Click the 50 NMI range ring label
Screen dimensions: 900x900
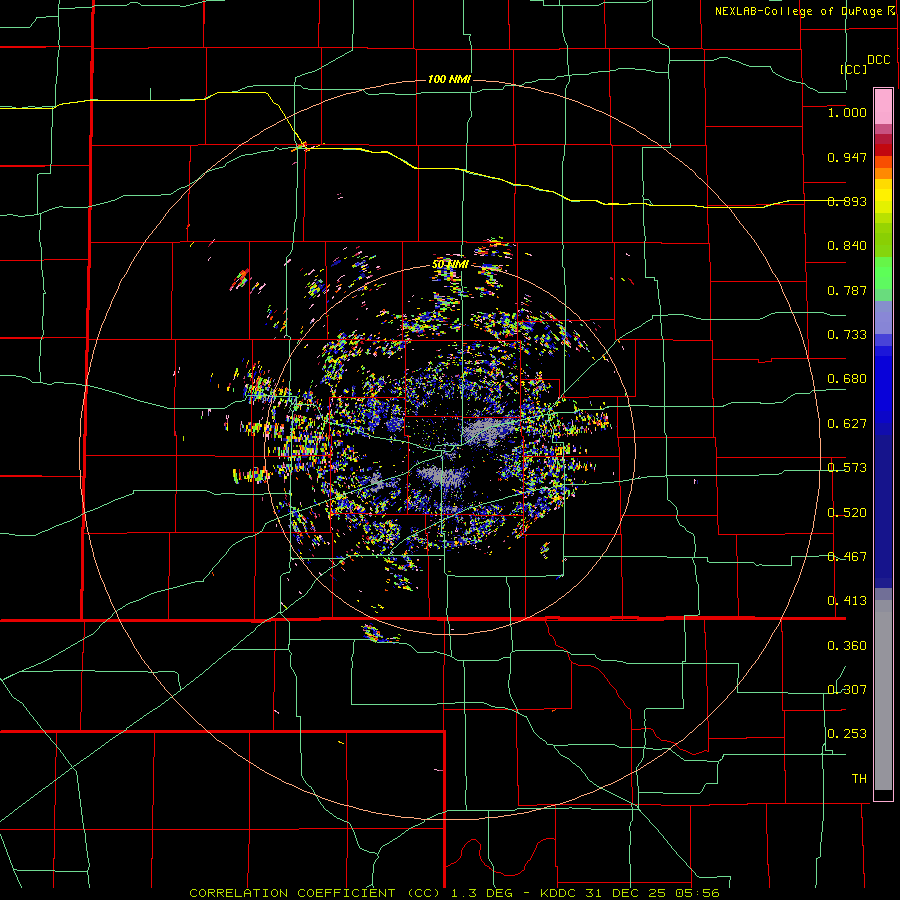click(x=450, y=265)
